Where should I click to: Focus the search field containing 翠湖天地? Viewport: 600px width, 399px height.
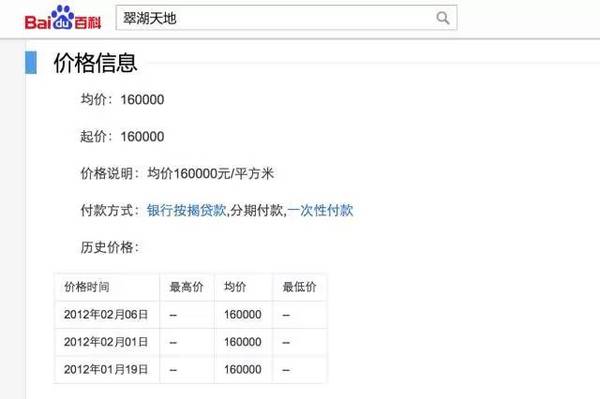pos(286,18)
